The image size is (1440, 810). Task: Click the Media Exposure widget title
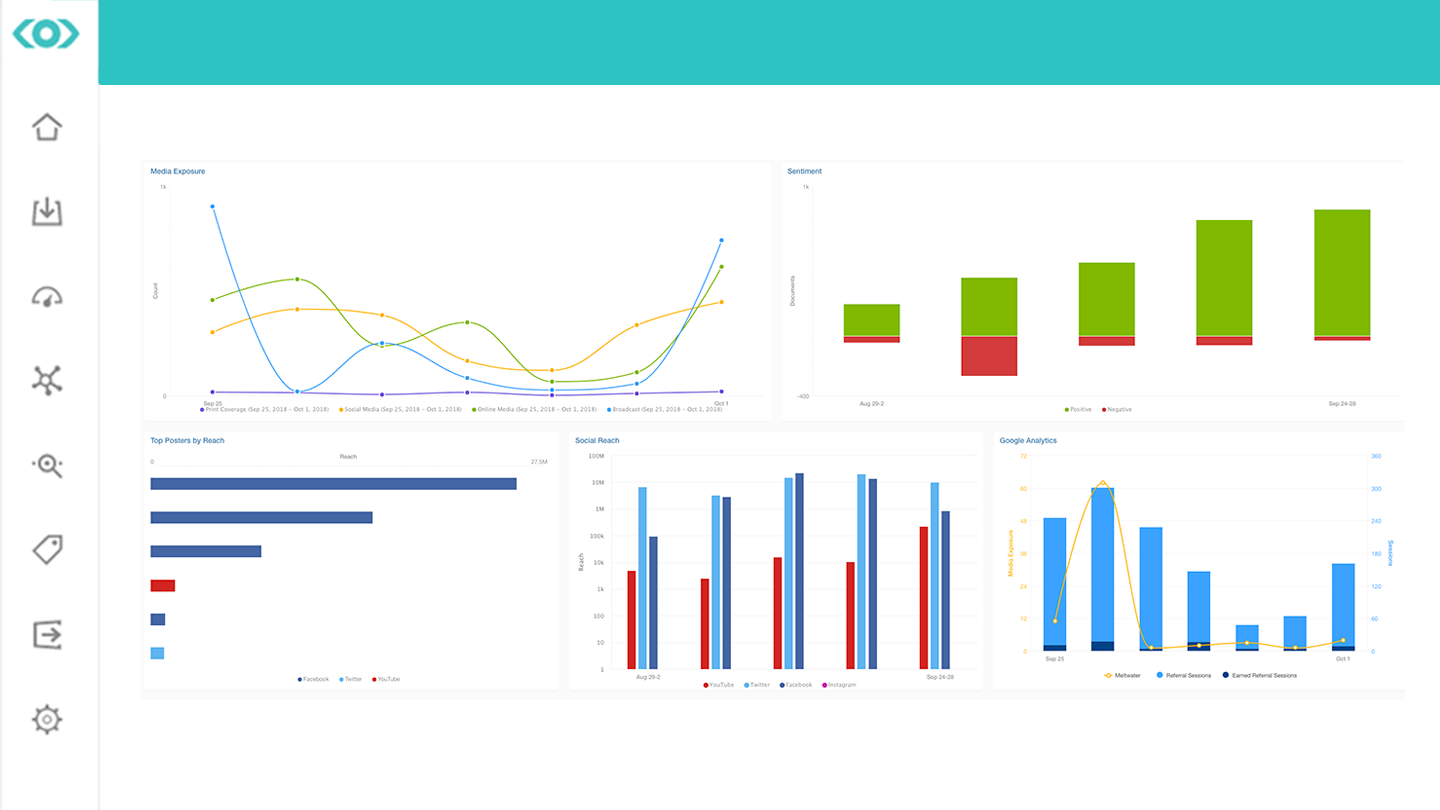coord(177,171)
